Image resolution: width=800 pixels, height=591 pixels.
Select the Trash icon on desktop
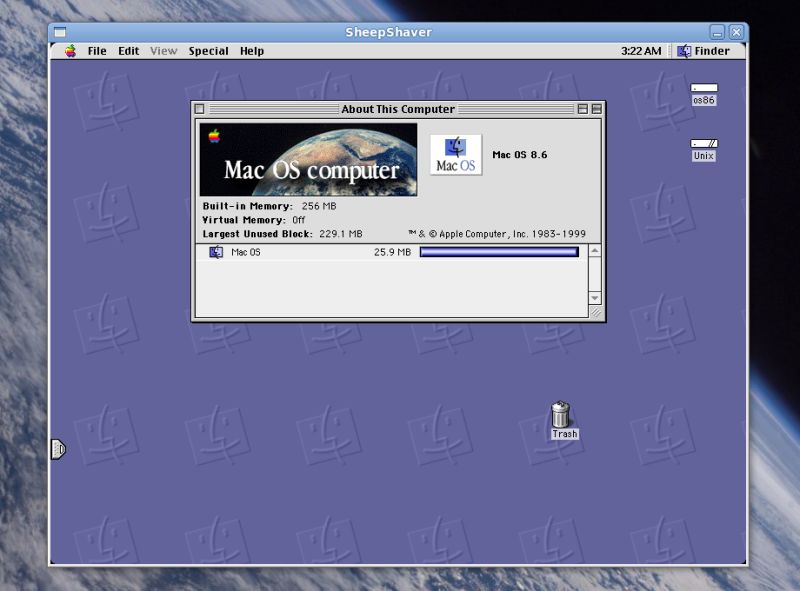(563, 420)
